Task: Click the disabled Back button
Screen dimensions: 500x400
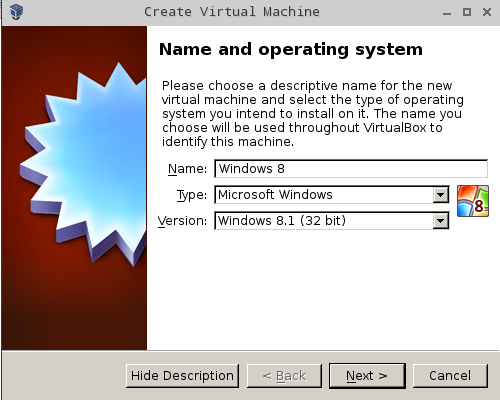Action: click(284, 376)
